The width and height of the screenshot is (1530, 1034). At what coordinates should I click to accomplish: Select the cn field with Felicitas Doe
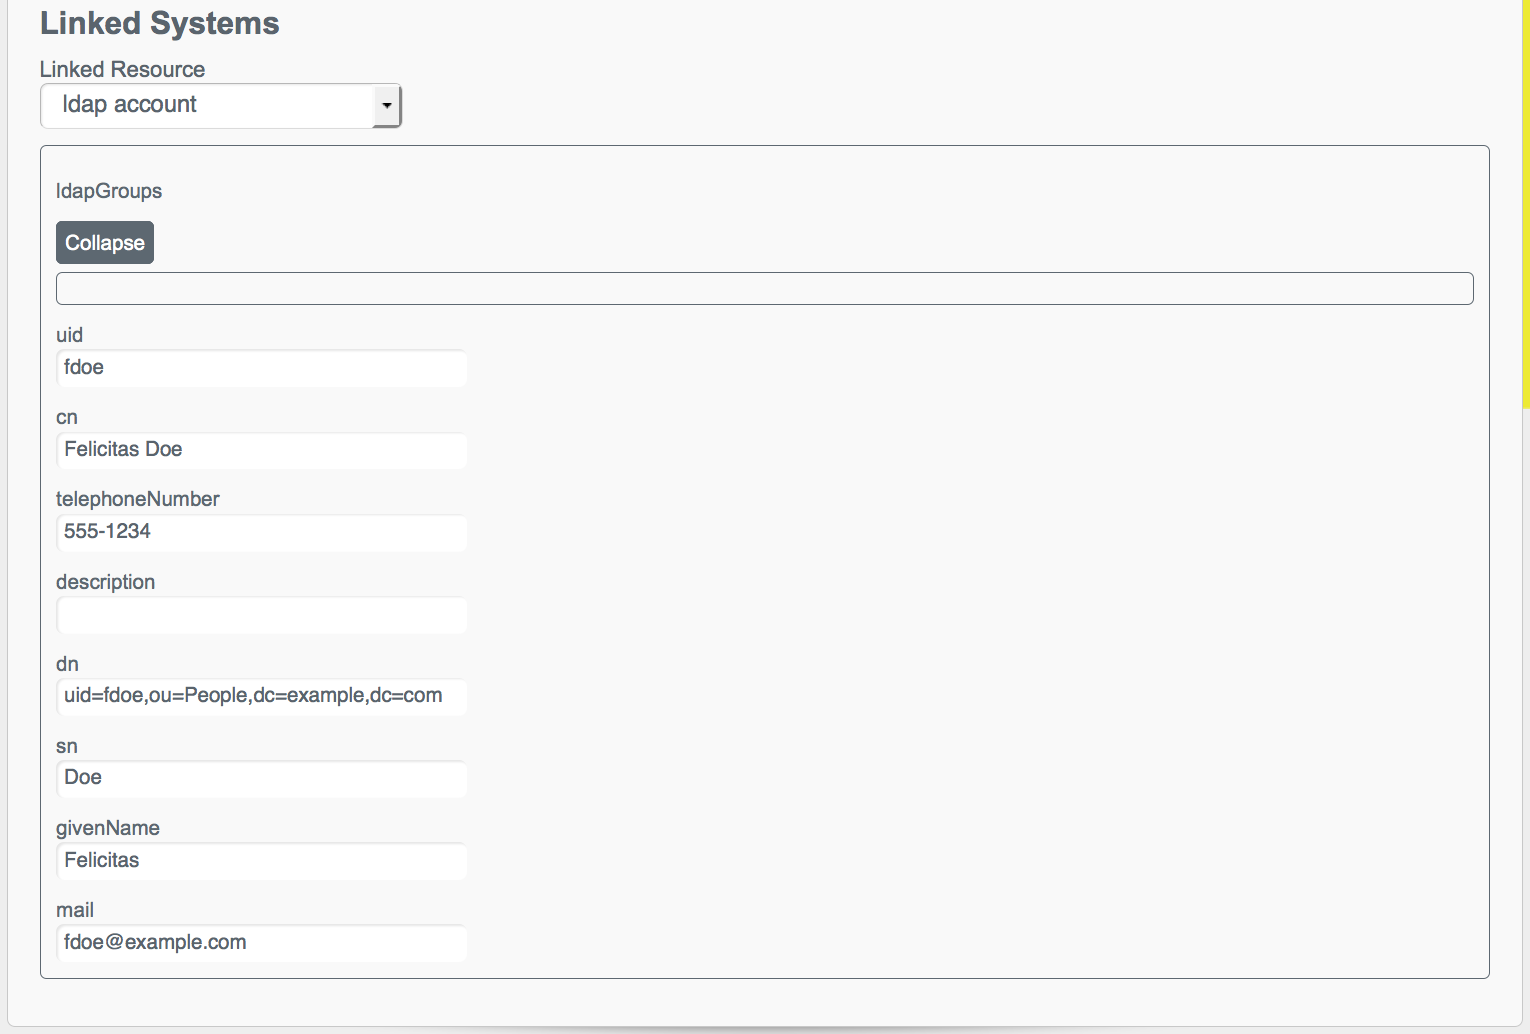click(262, 450)
